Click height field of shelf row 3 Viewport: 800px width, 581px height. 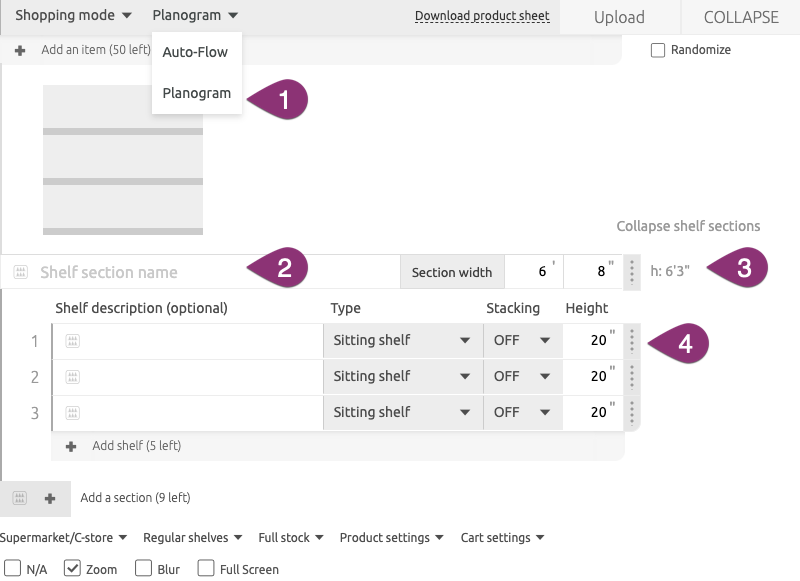593,412
